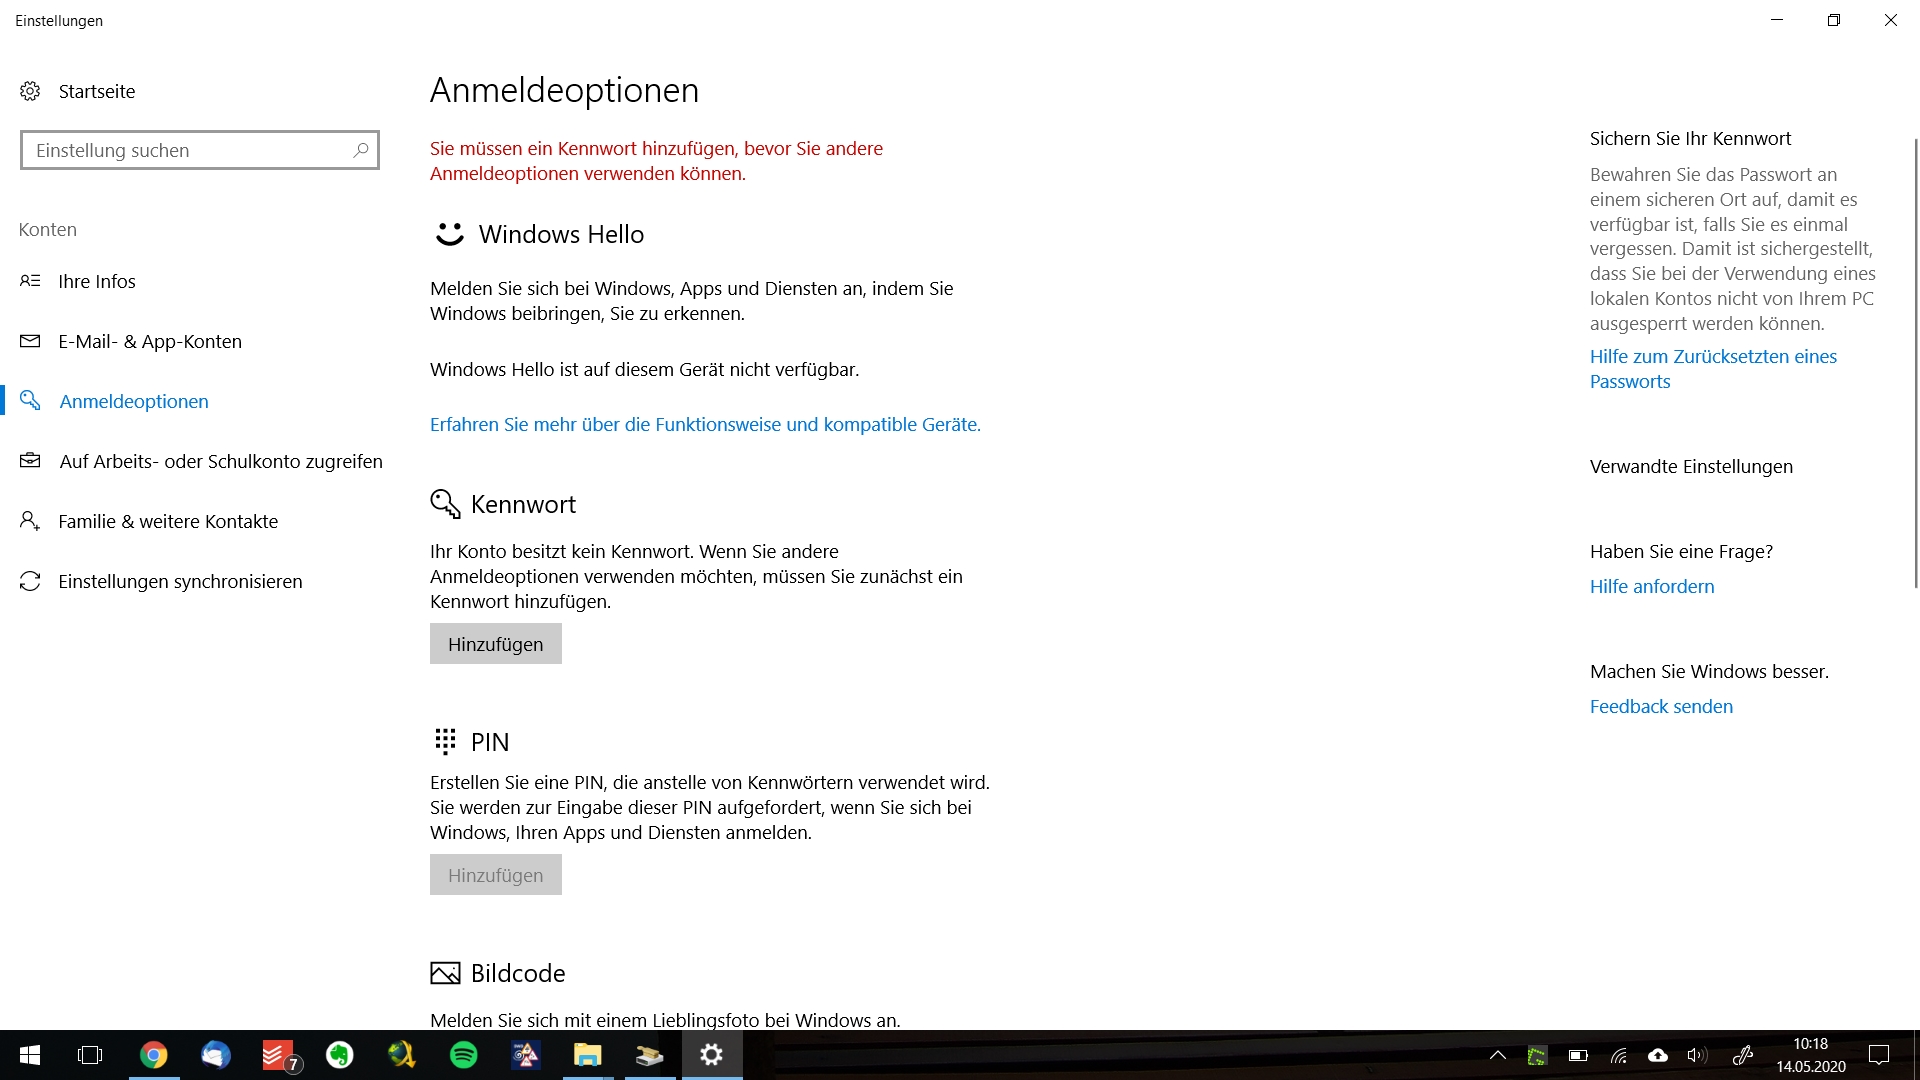Click inside Einstellung suchen search field

pyautogui.click(x=185, y=150)
